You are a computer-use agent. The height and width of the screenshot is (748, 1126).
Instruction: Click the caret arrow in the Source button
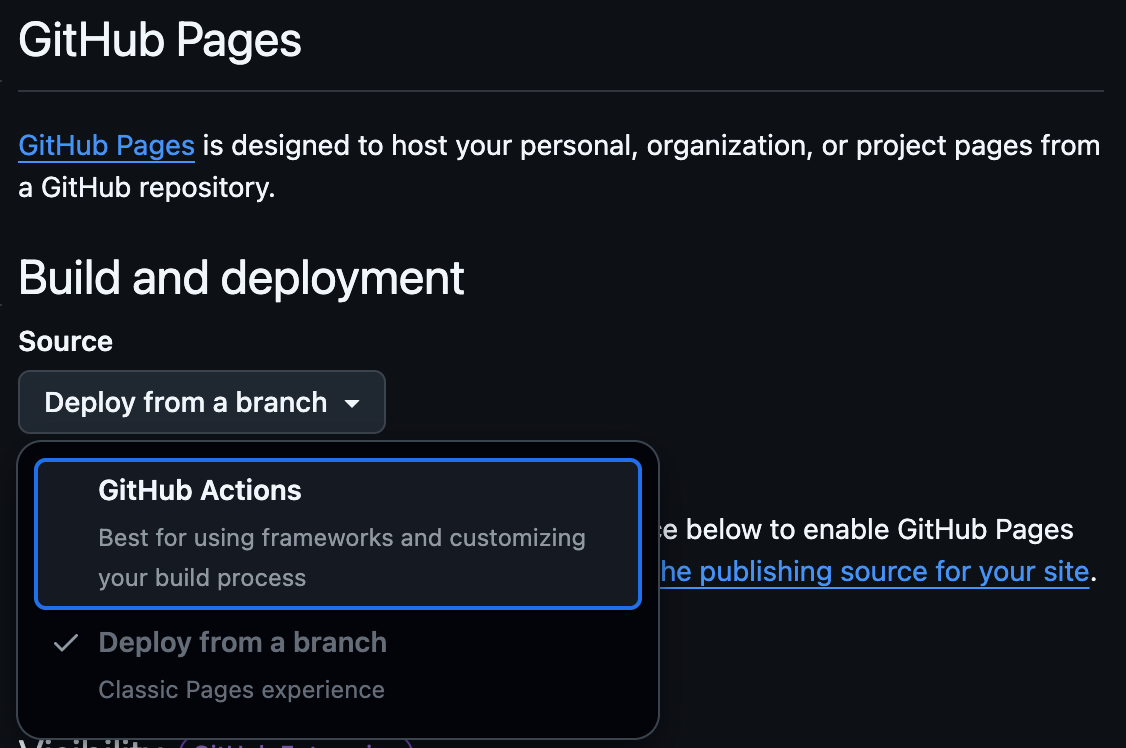pos(352,404)
